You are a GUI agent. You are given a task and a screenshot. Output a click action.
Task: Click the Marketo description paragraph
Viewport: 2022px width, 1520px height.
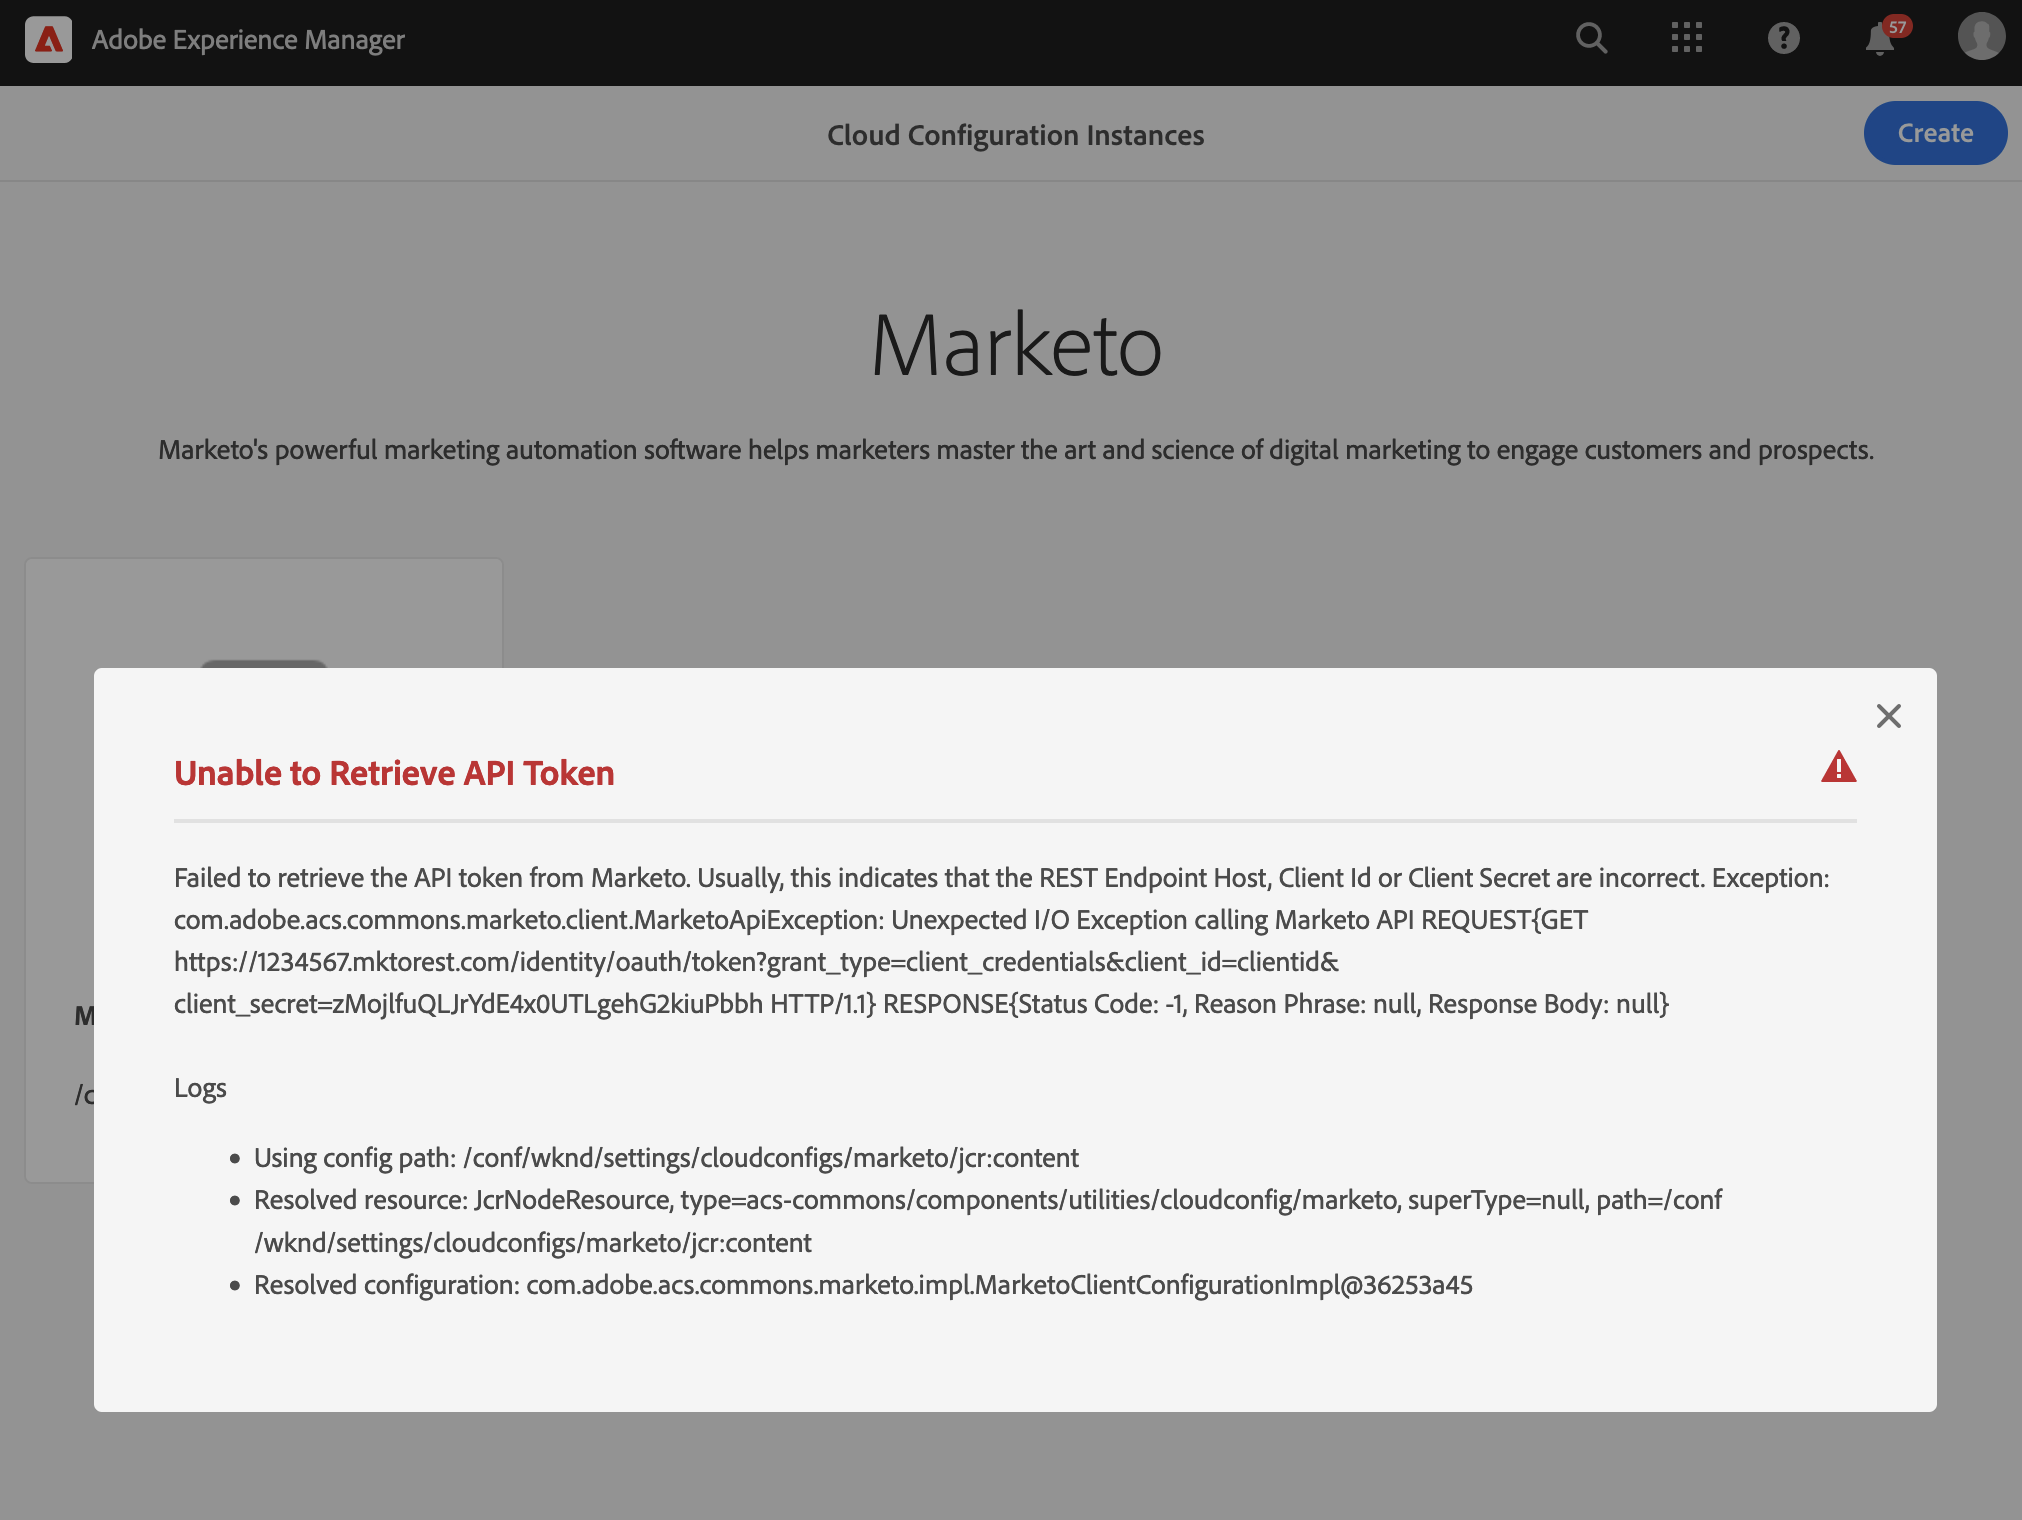pyautogui.click(x=1015, y=450)
